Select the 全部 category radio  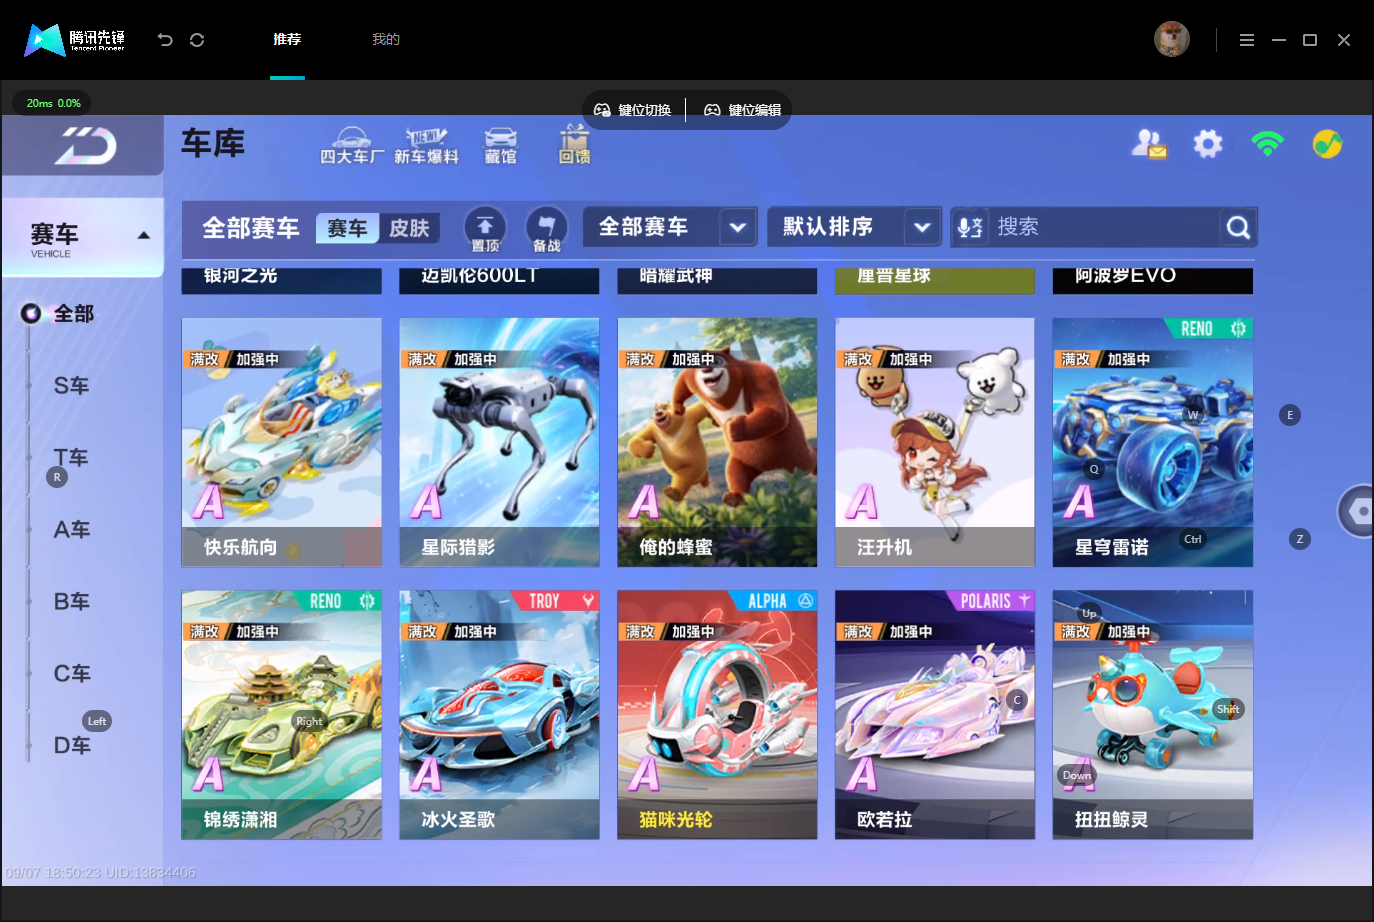[x=31, y=313]
